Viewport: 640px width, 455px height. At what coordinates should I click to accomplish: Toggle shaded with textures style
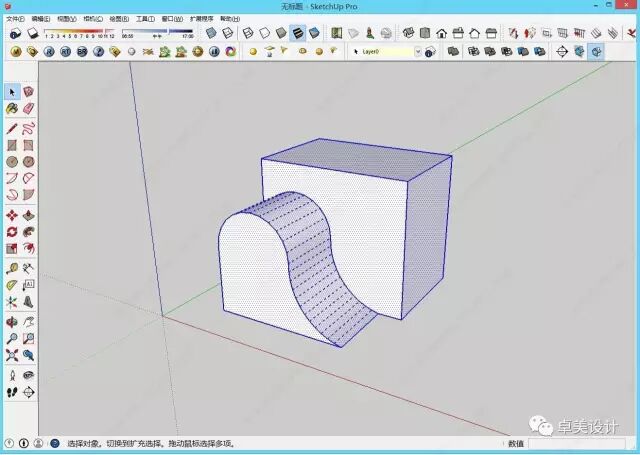[x=298, y=33]
